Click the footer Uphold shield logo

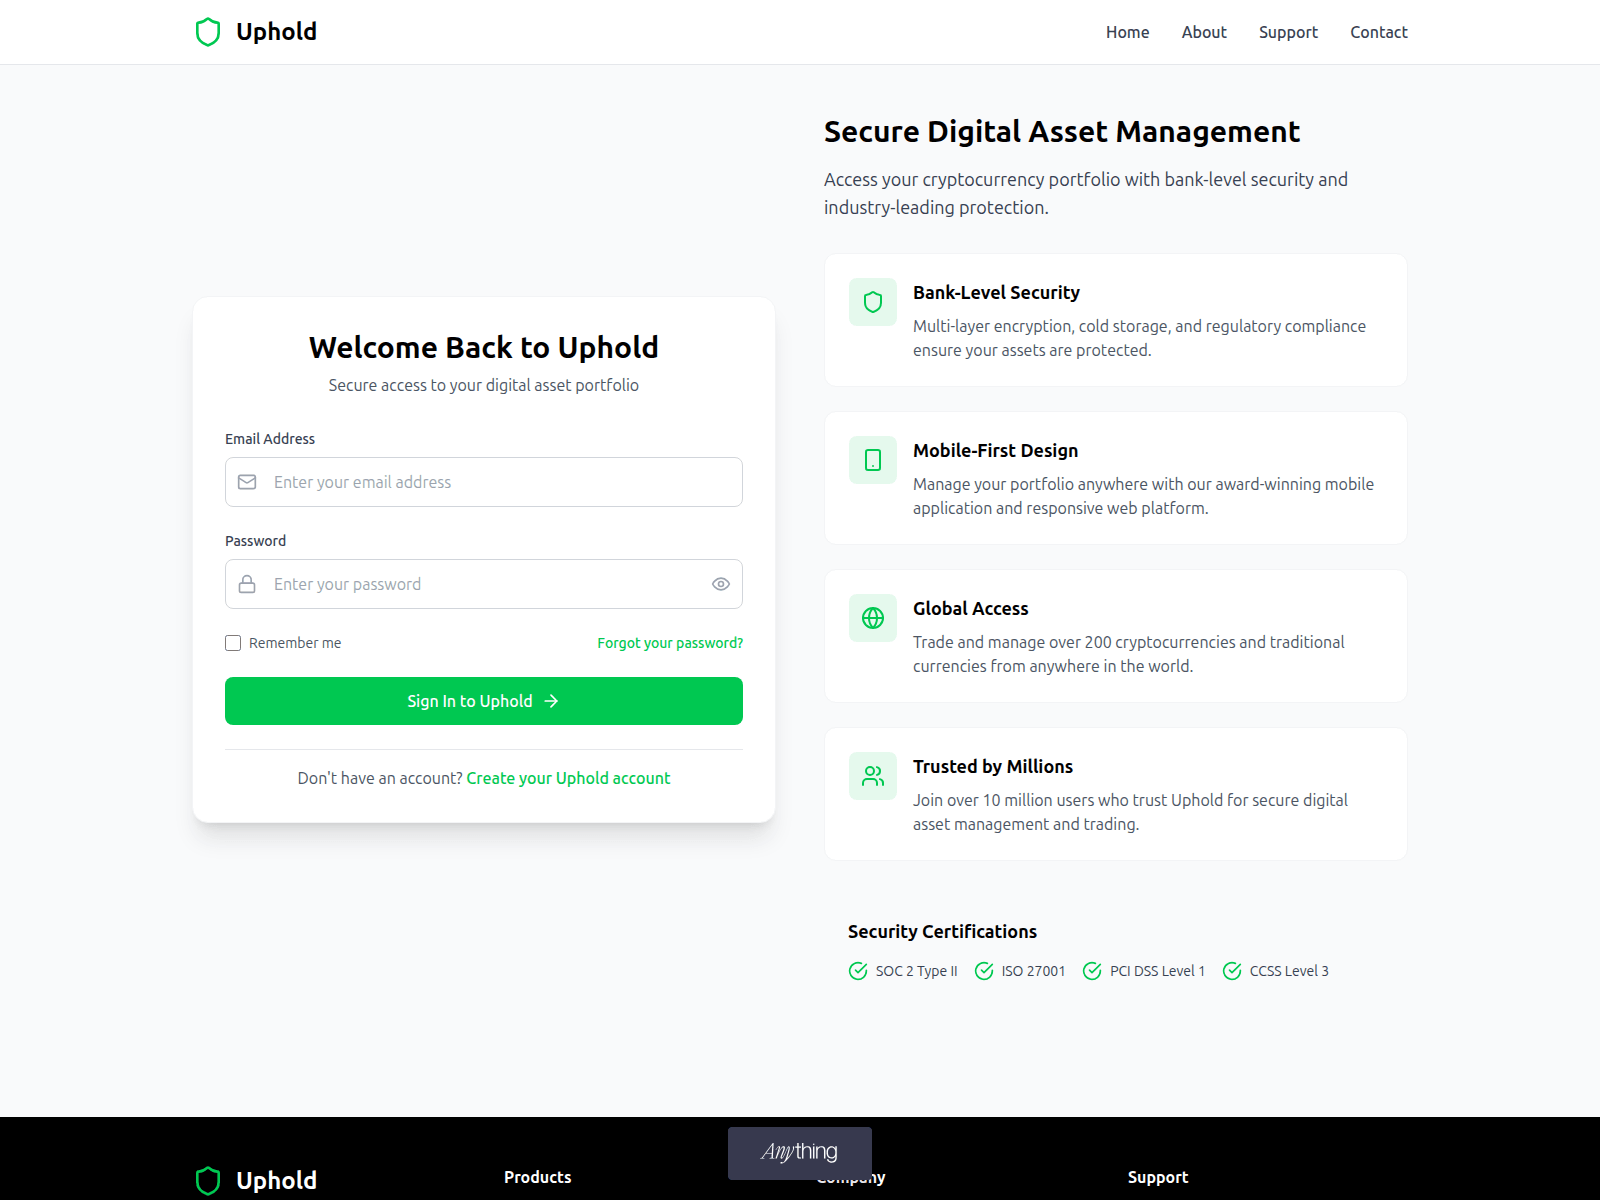tap(208, 1181)
